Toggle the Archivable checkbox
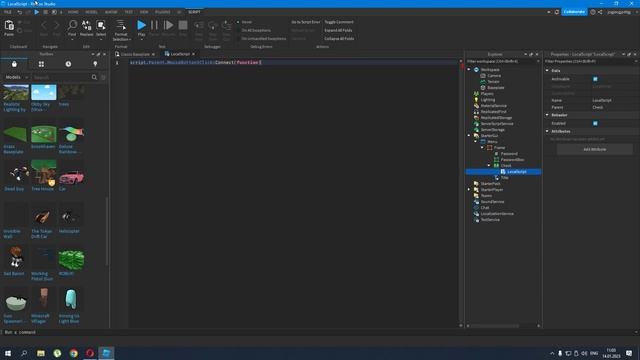The image size is (640, 360). [x=595, y=79]
